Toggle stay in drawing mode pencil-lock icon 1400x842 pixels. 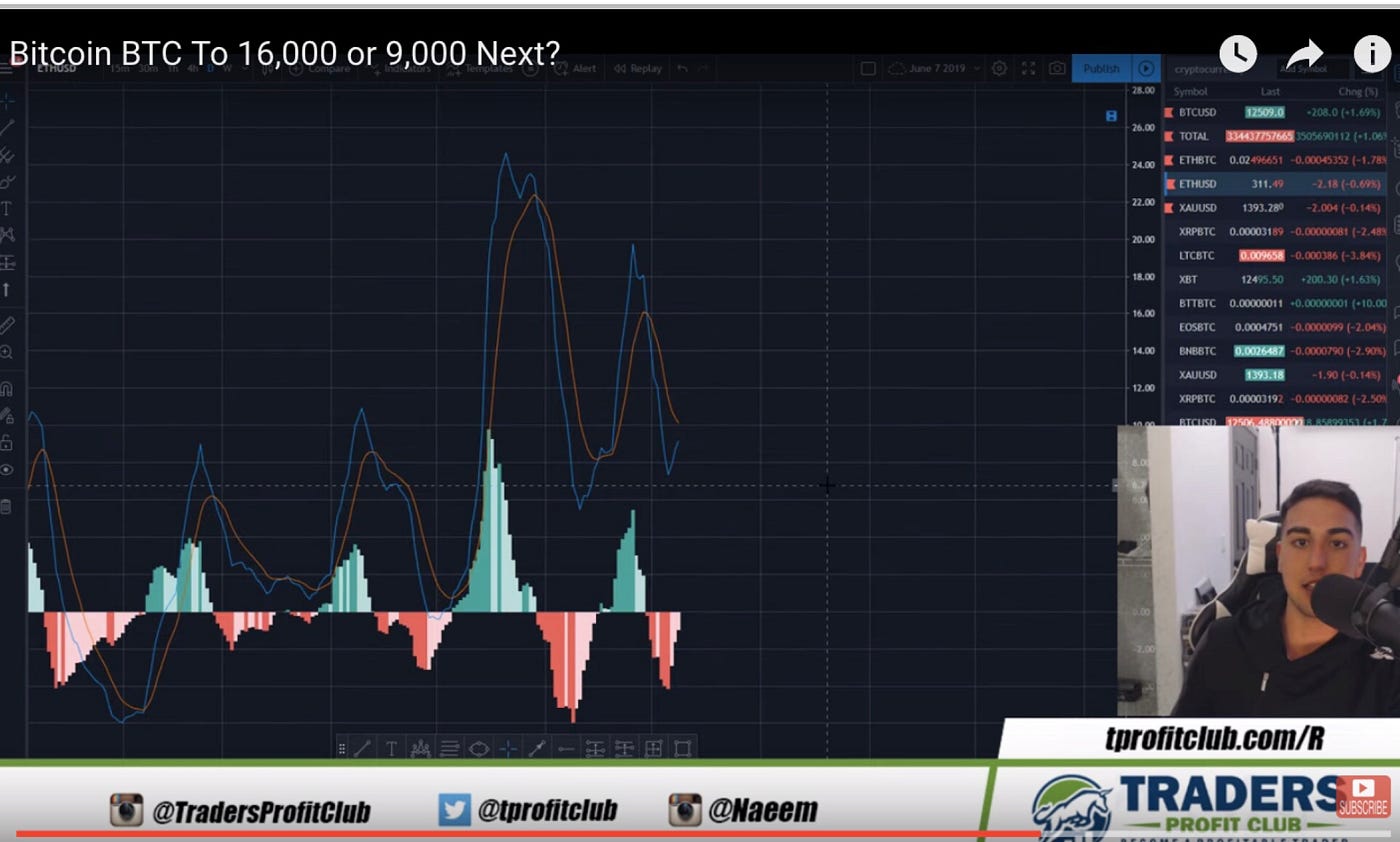pyautogui.click(x=7, y=415)
